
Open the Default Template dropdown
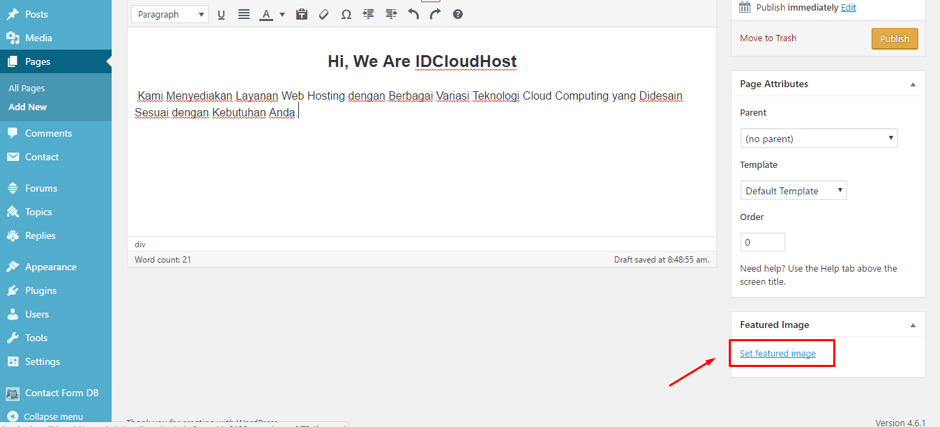(x=793, y=191)
